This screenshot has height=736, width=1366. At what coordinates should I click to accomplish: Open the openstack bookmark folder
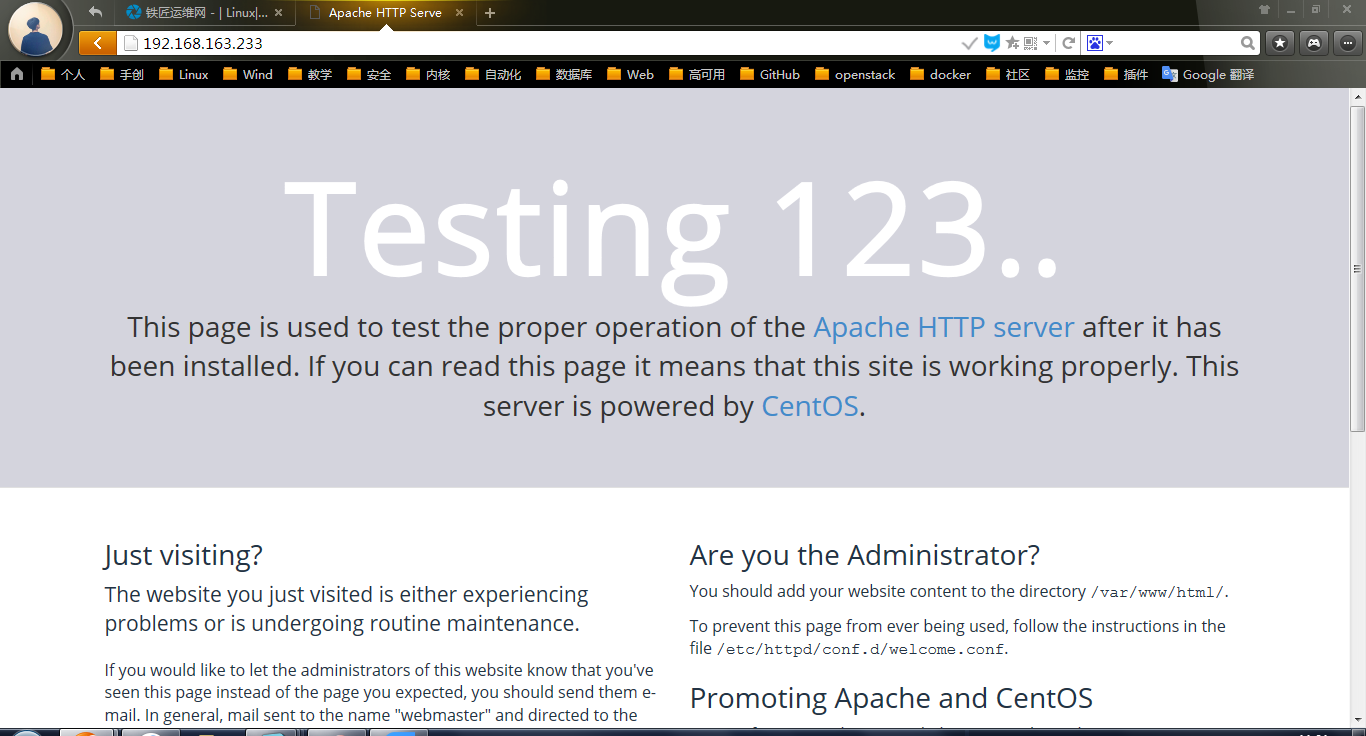(855, 74)
